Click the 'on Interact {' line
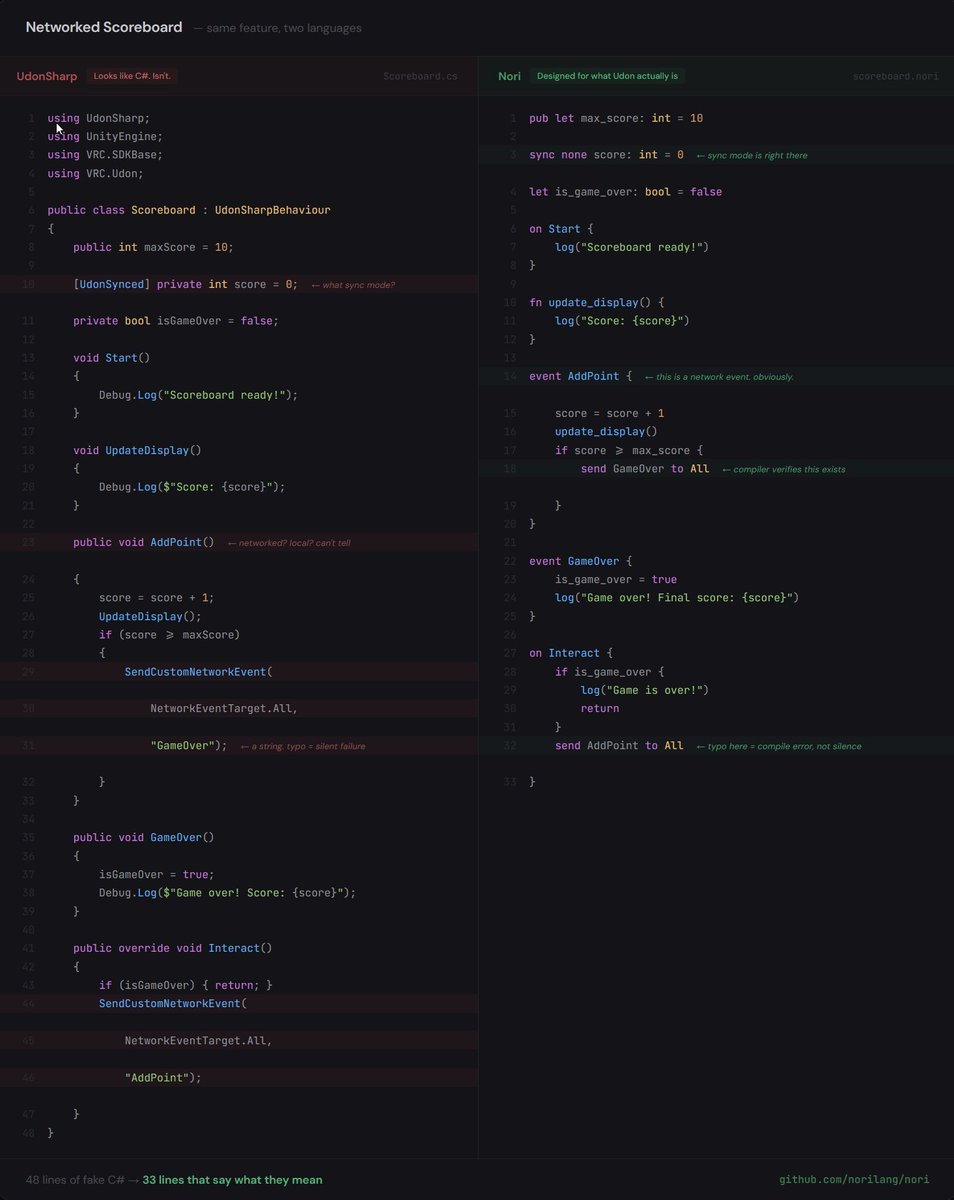Viewport: 954px width, 1200px height. pos(571,653)
